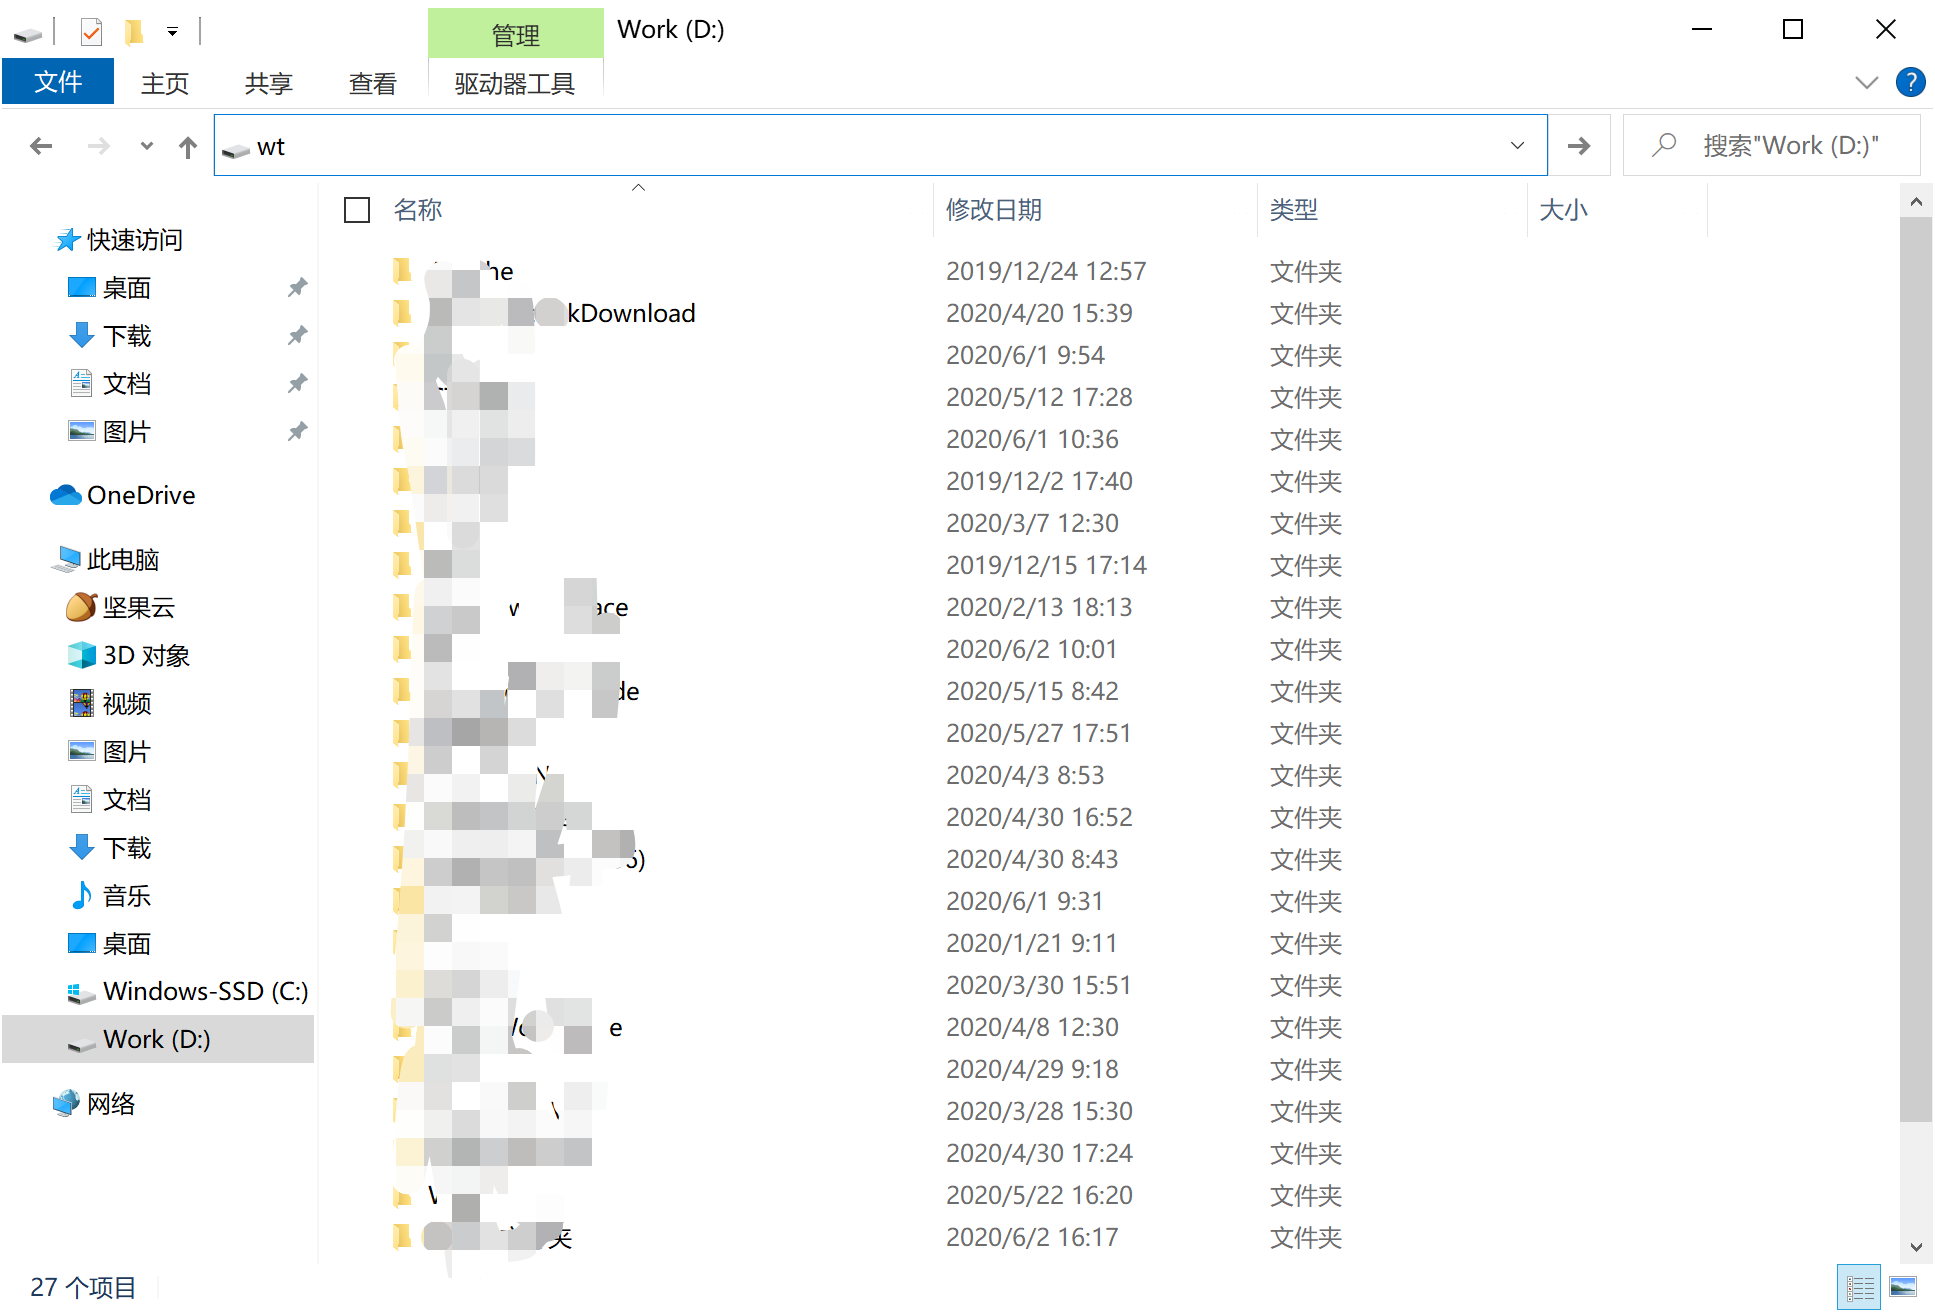Sort files by the 修改日期 column header
Image resolution: width=1935 pixels, height=1312 pixels.
pyautogui.click(x=993, y=210)
